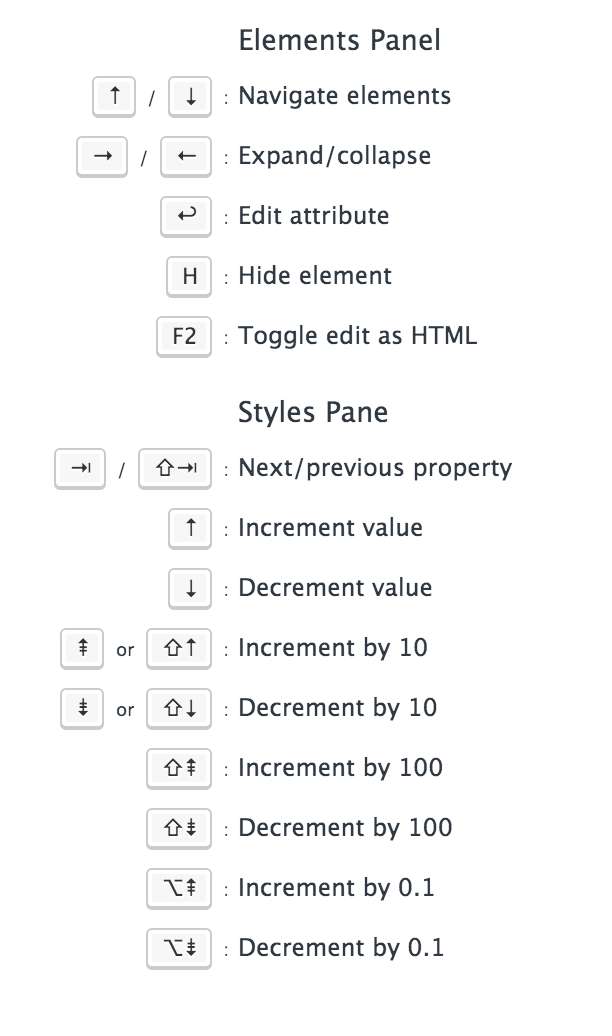
Task: Click the Enter key for Edit attribute
Action: 186,216
